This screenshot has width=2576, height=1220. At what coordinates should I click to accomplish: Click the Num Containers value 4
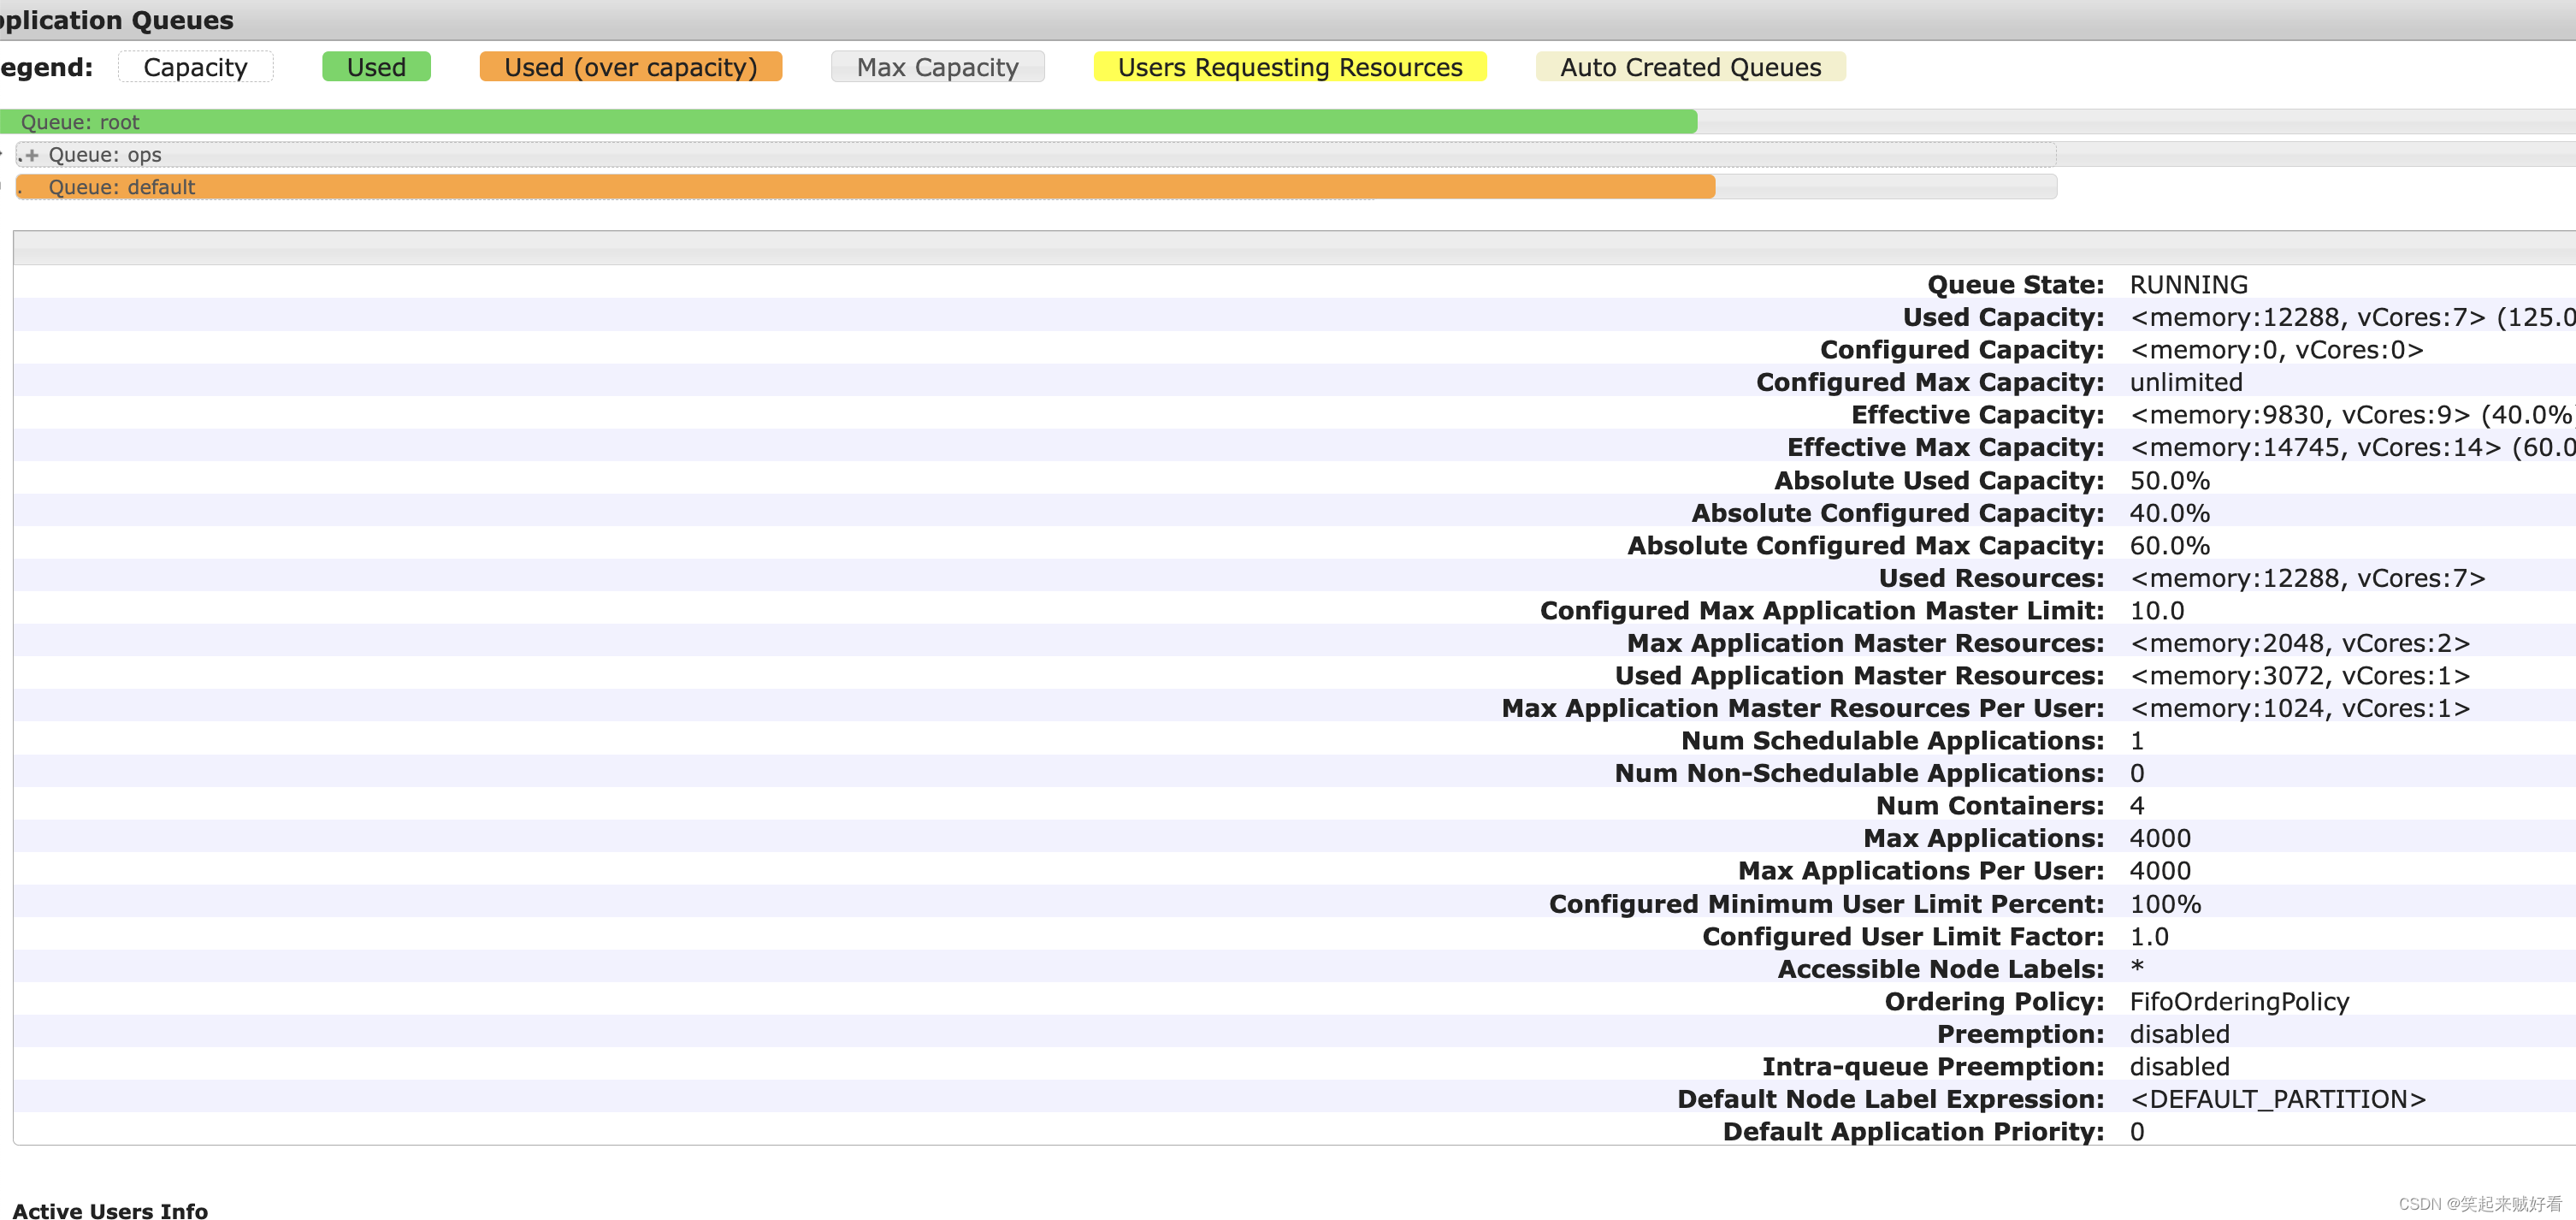(2137, 806)
